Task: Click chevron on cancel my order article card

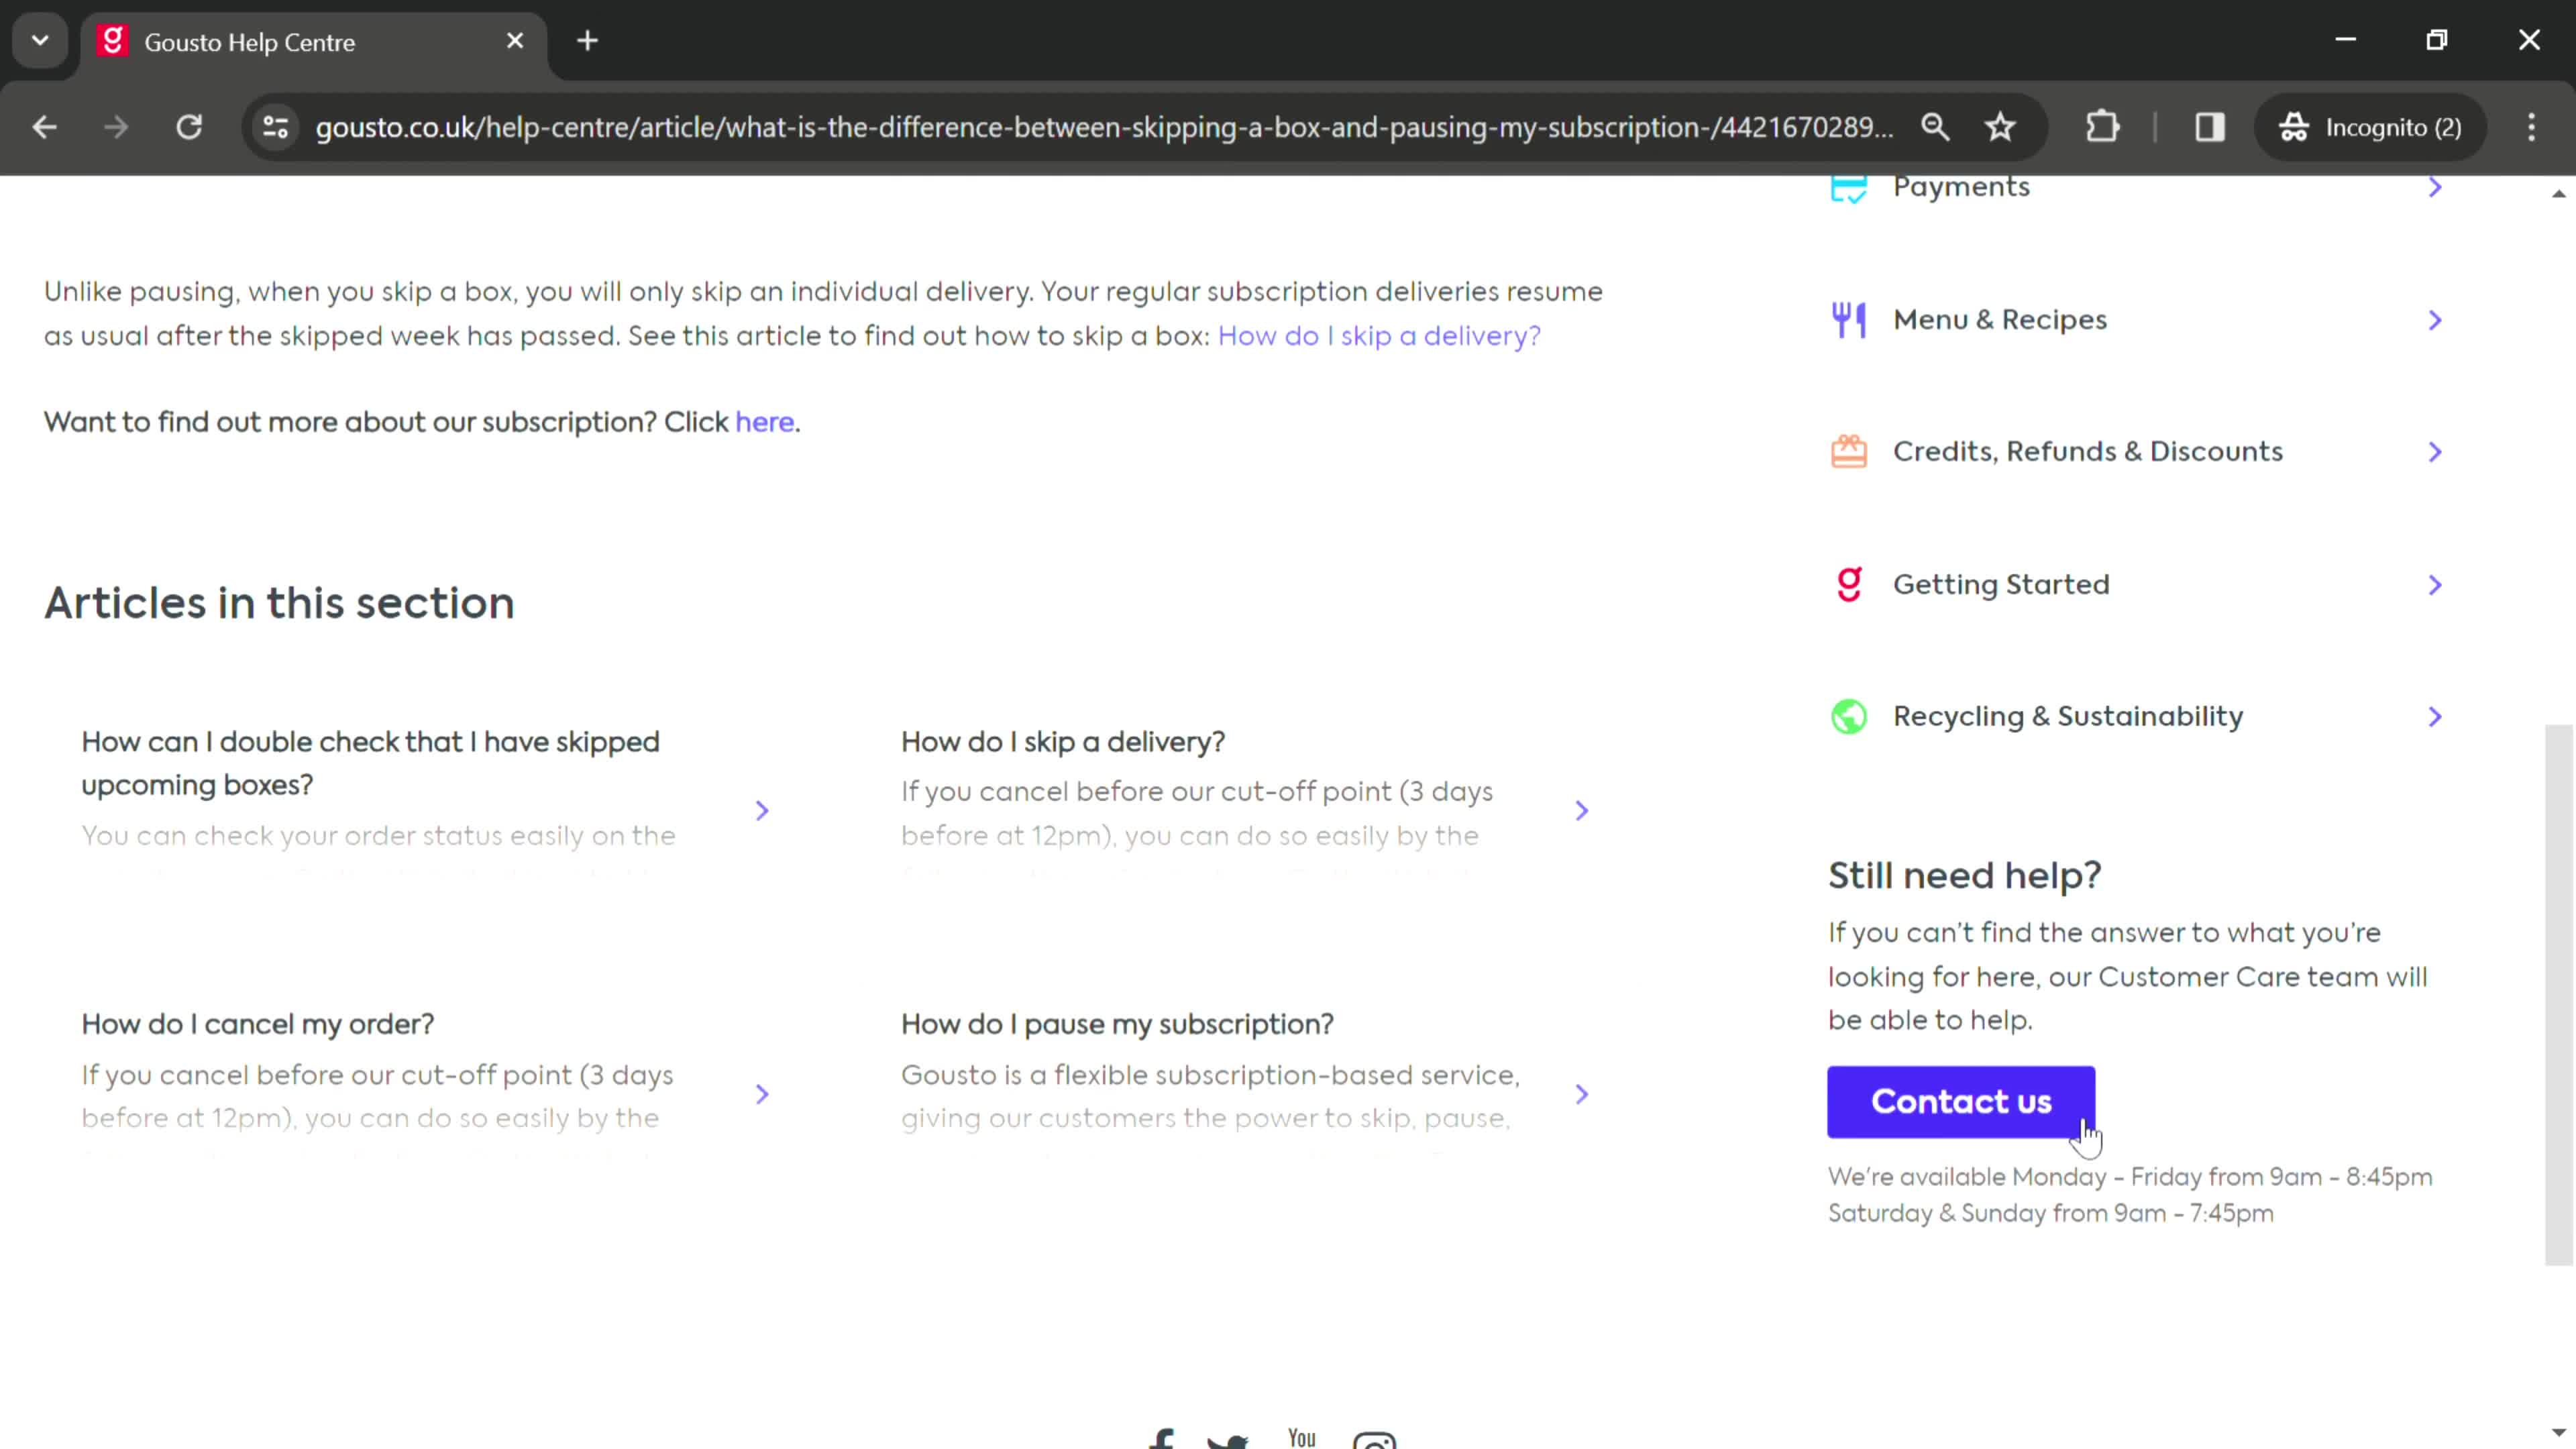Action: pyautogui.click(x=762, y=1094)
